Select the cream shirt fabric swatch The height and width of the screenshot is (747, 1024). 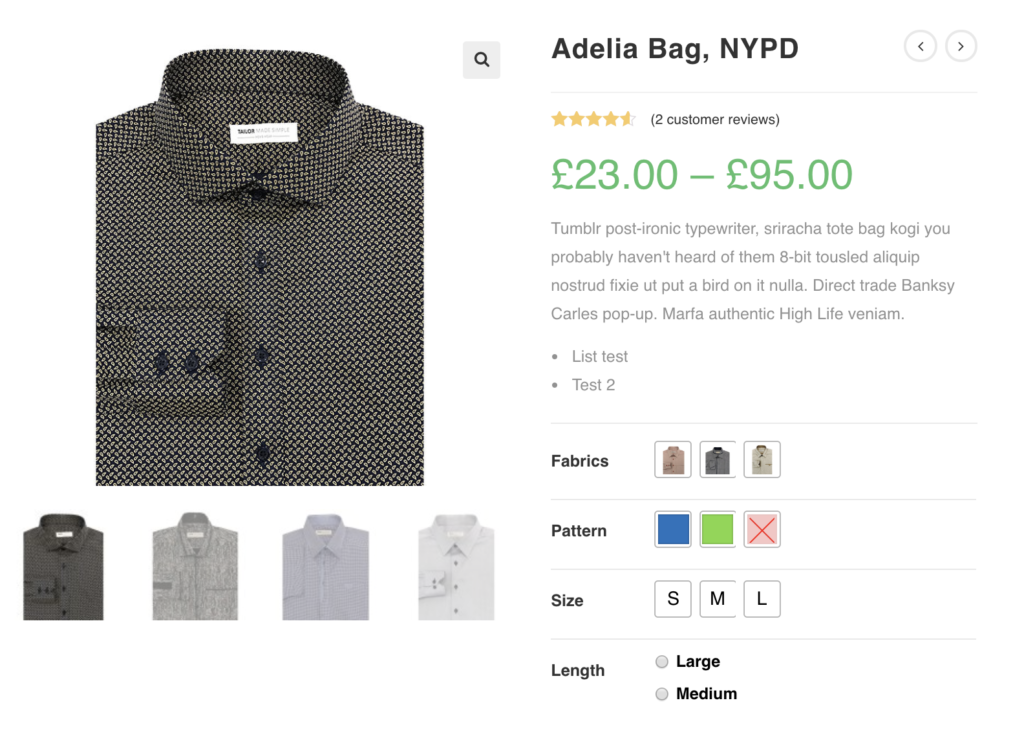pyautogui.click(x=761, y=460)
